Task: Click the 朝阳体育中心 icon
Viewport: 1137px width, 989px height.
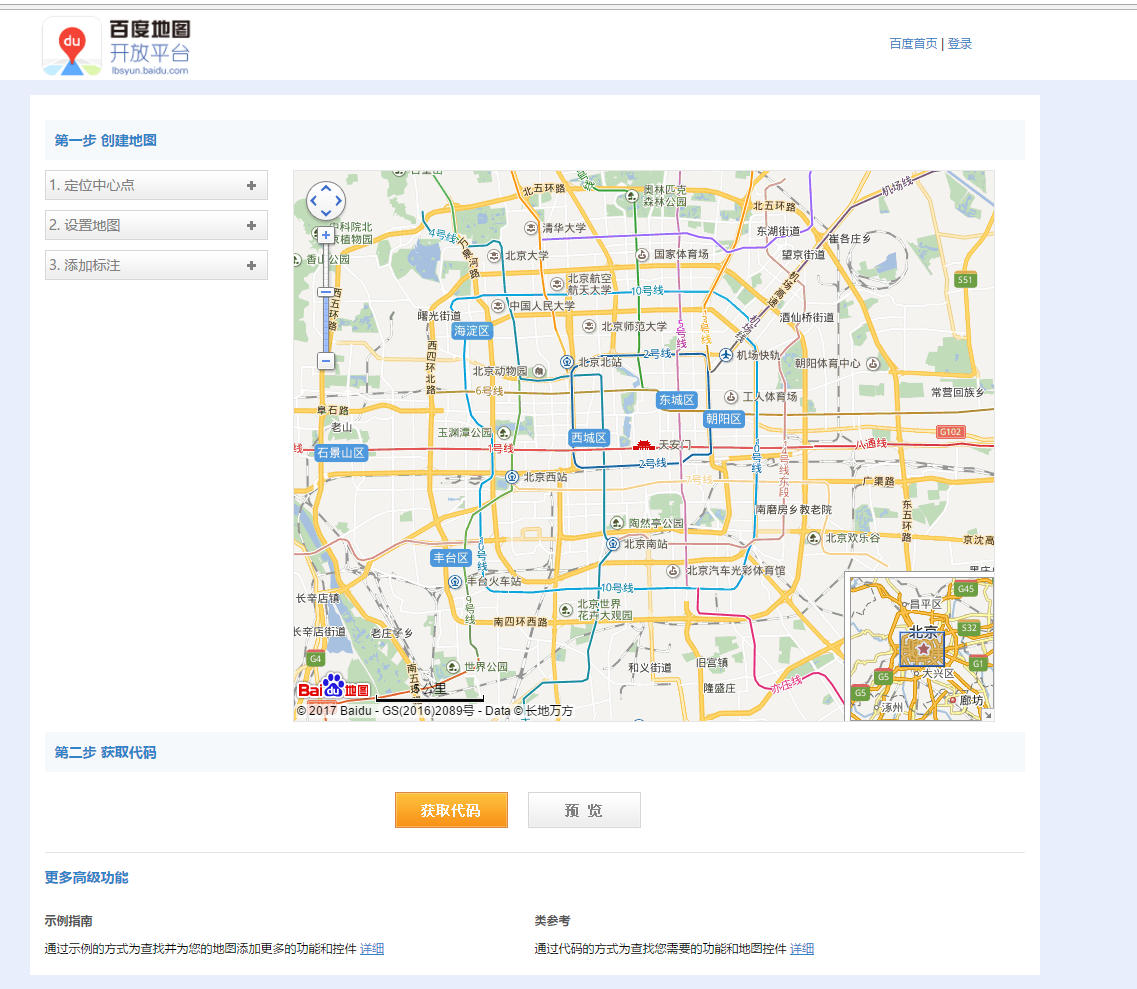Action: click(873, 363)
